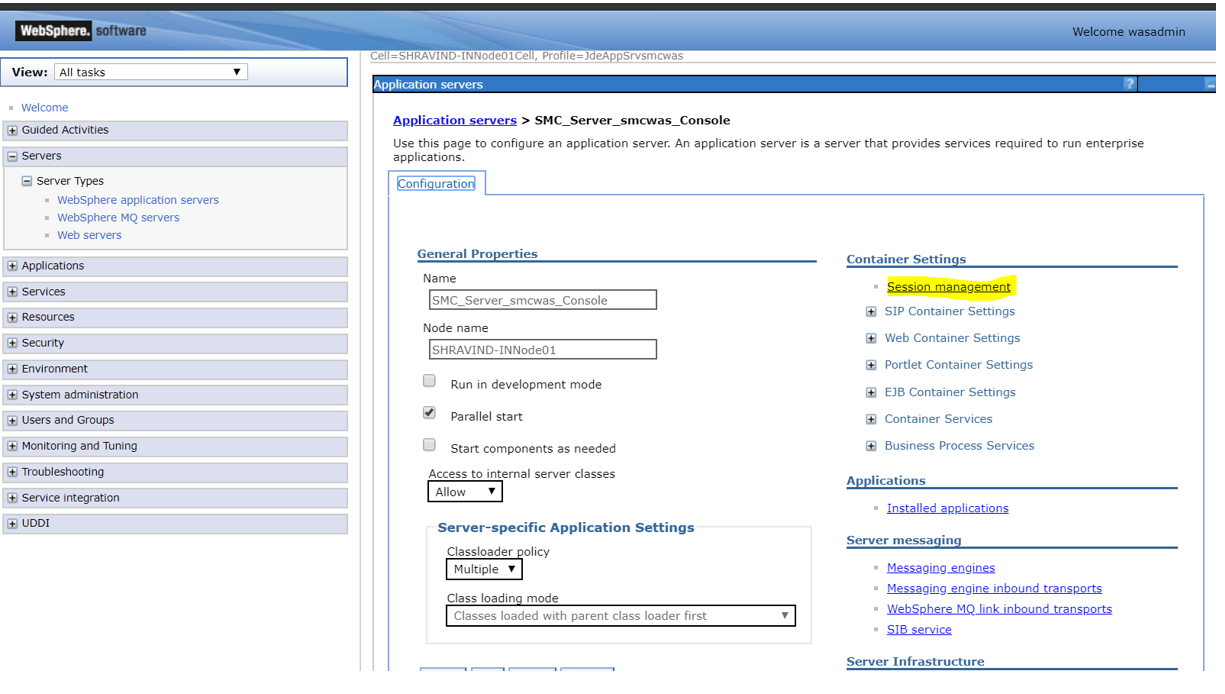Click the Server Infrastructure heading

click(x=915, y=661)
